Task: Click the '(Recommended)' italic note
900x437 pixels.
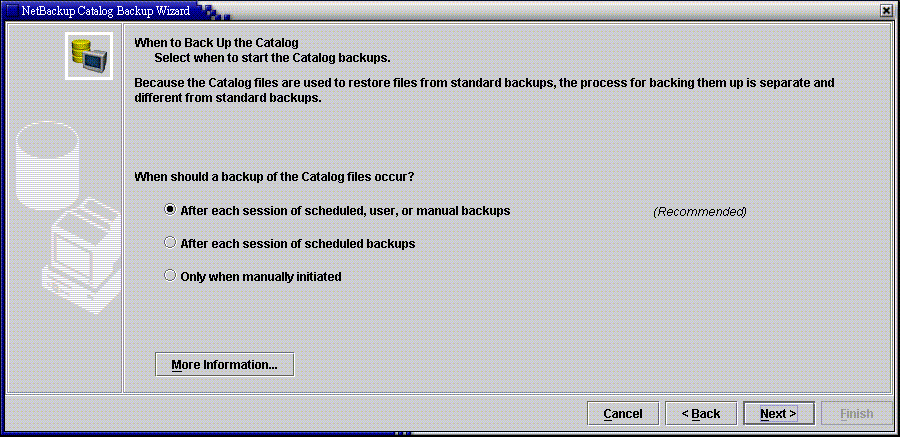Action: coord(700,211)
